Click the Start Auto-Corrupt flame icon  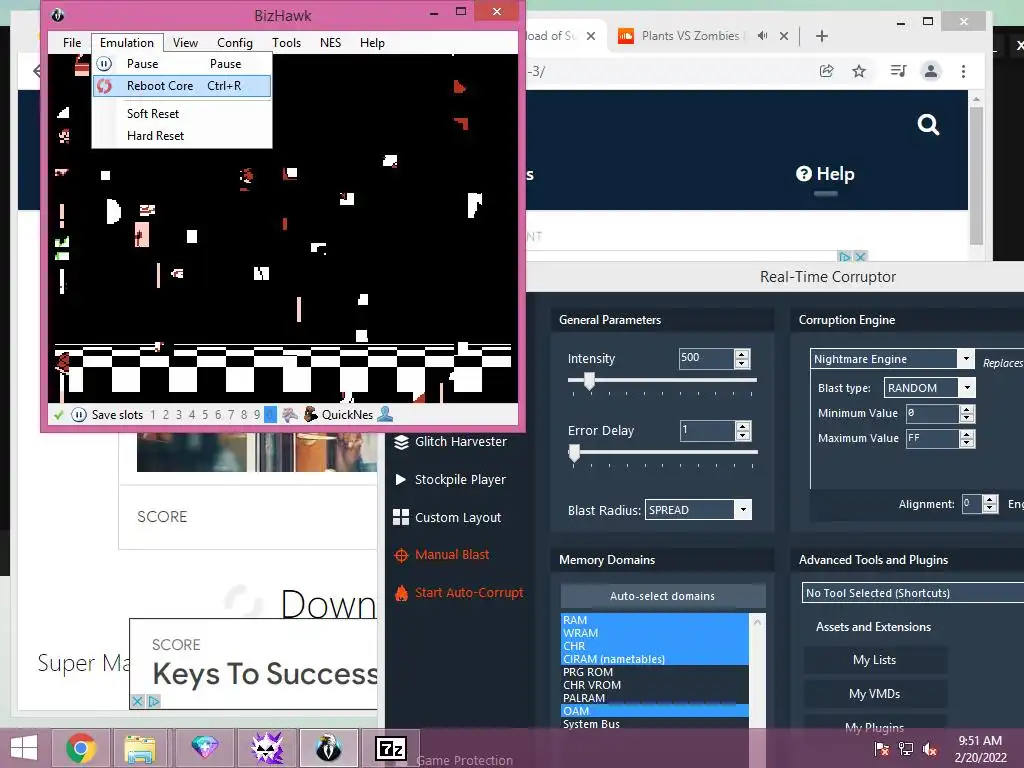click(x=401, y=593)
